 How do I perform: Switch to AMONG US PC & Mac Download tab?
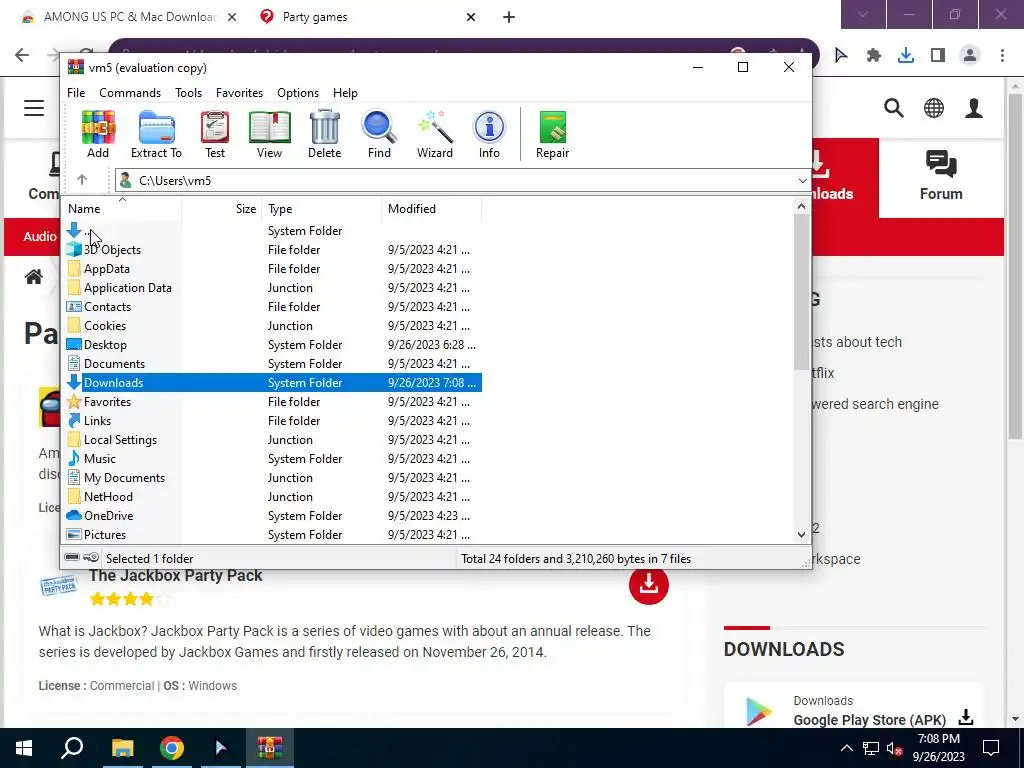click(x=131, y=17)
